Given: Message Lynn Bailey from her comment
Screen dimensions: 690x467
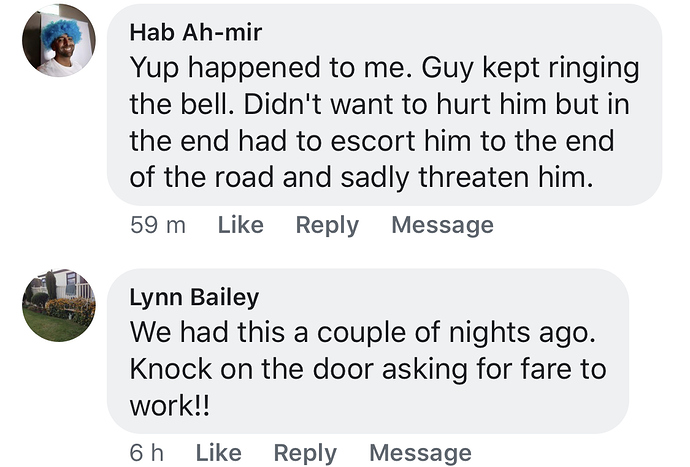Looking at the screenshot, I should pos(420,453).
